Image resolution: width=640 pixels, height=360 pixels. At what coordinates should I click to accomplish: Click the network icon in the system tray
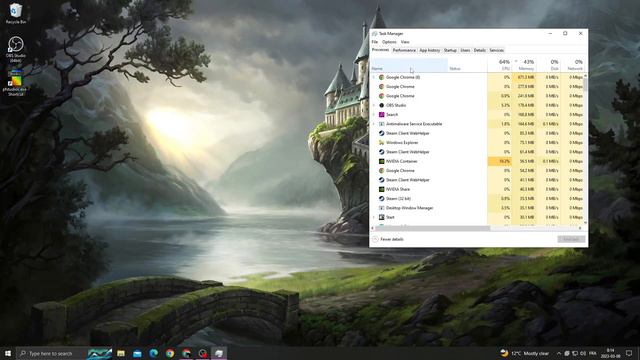tap(575, 353)
